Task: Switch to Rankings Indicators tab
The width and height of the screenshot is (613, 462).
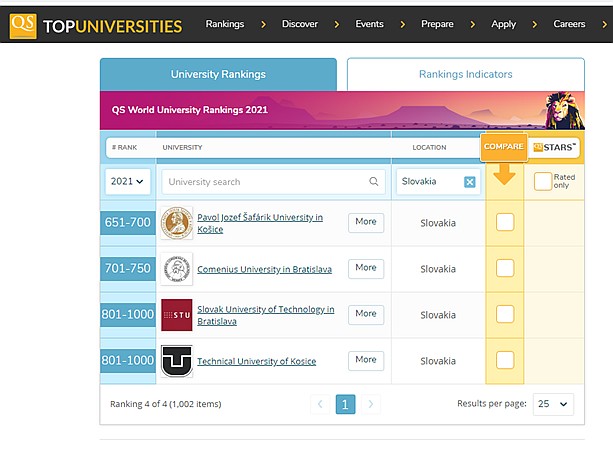Action: 466,74
